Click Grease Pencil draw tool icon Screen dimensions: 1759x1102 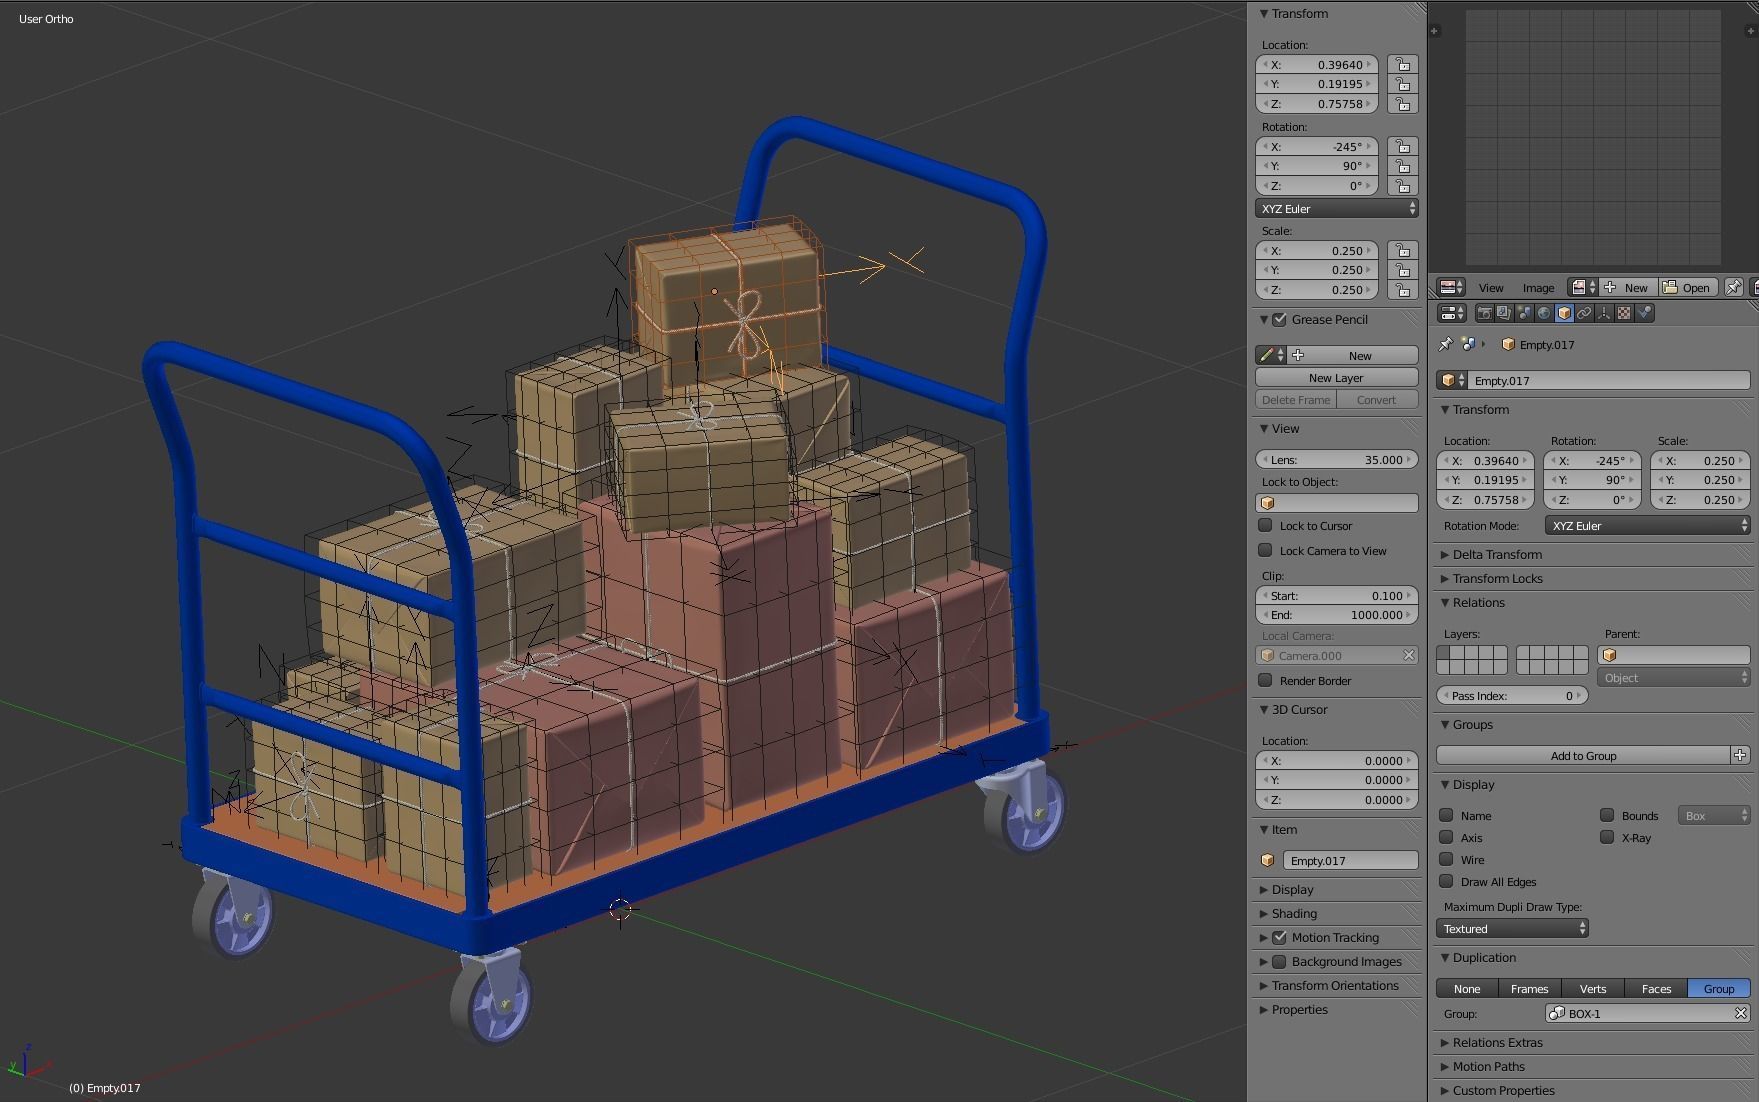coord(1271,355)
